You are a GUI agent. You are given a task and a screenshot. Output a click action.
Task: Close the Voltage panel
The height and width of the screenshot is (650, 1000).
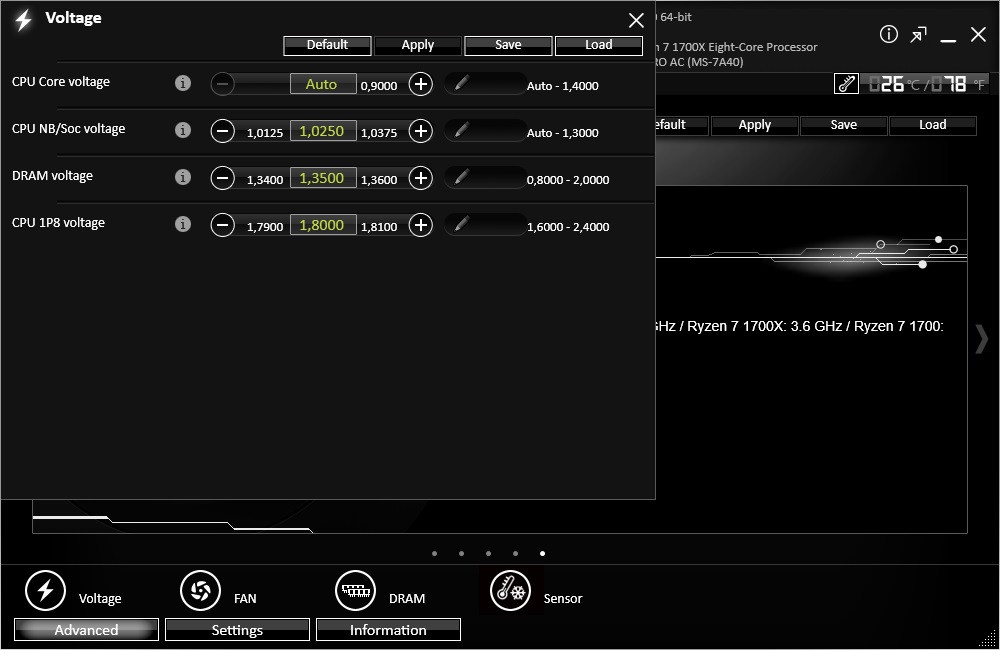pos(636,20)
